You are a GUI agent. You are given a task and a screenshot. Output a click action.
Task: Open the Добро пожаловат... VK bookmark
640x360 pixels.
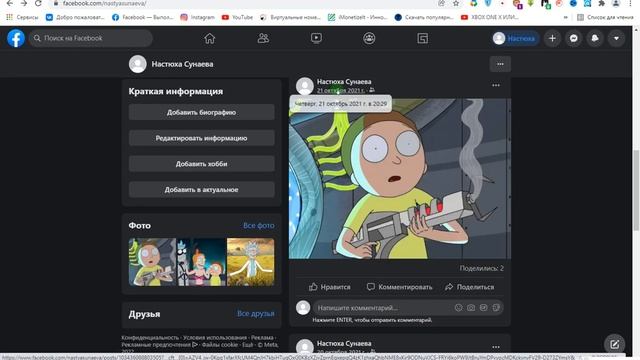pyautogui.click(x=75, y=17)
